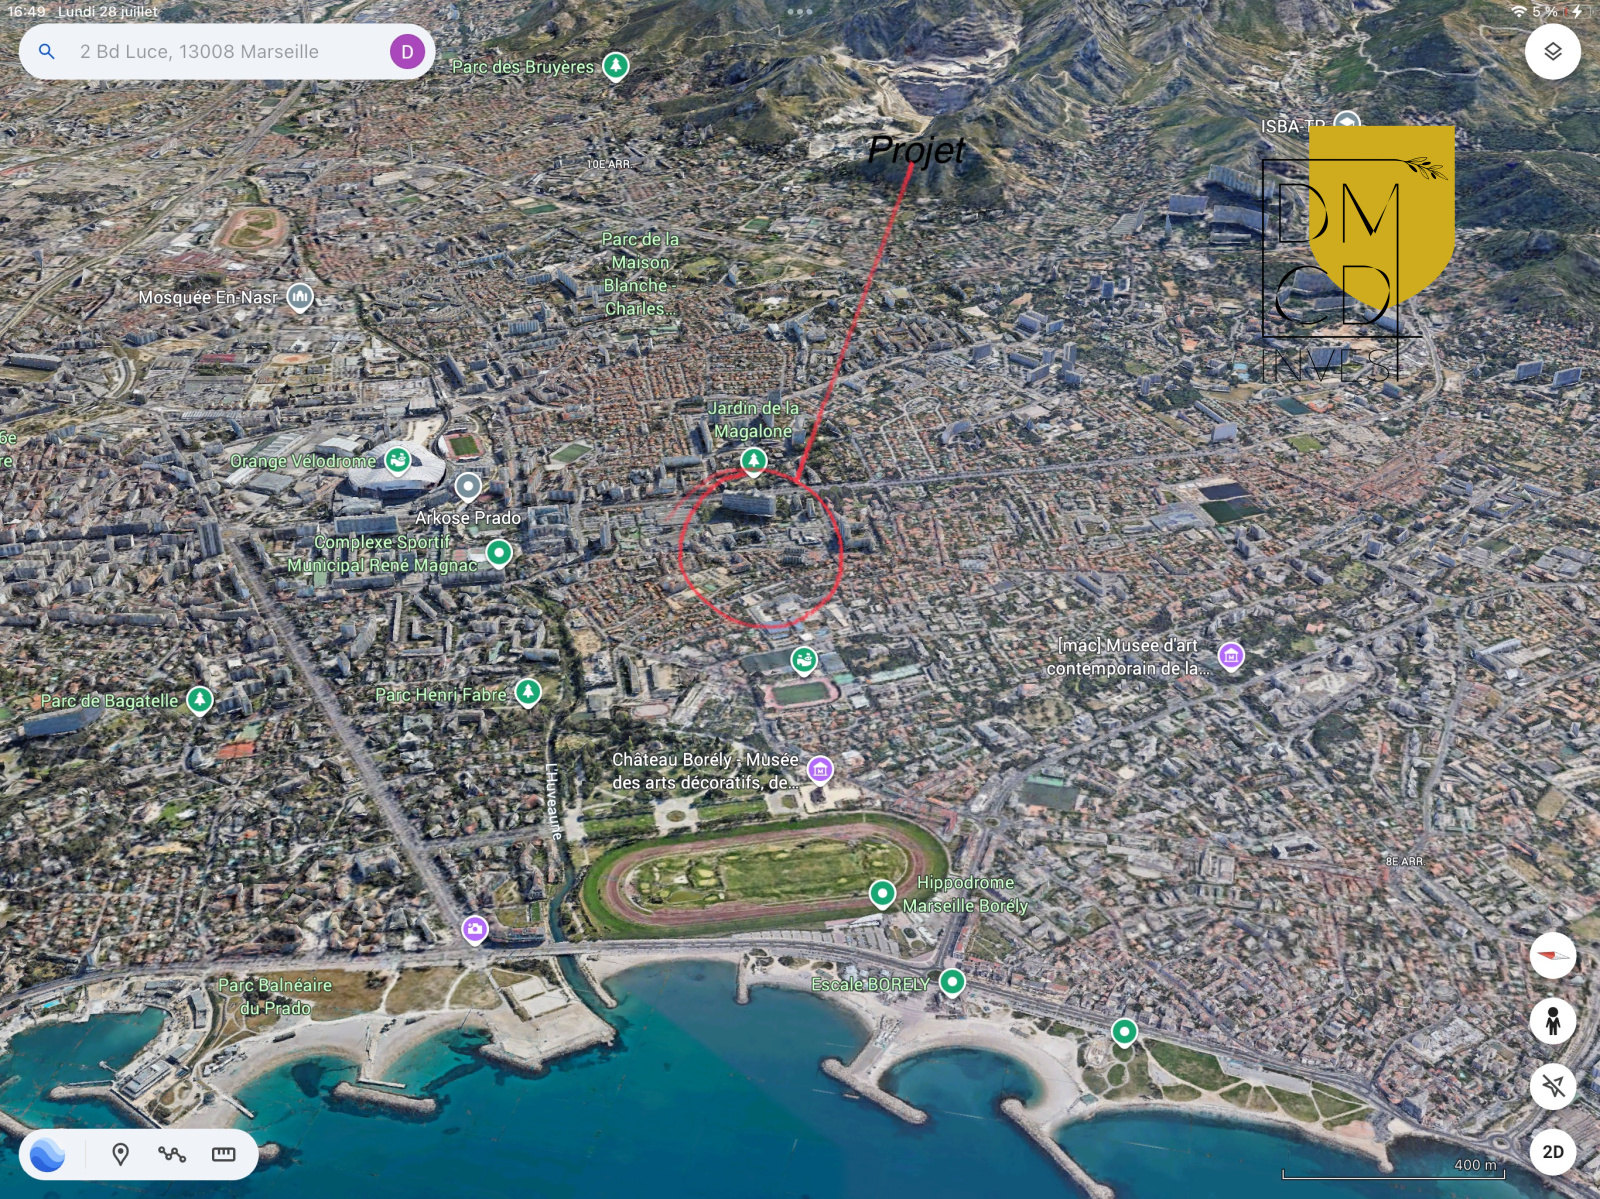Open the purple D account avatar
Screen dimensions: 1600x1199
click(x=407, y=52)
